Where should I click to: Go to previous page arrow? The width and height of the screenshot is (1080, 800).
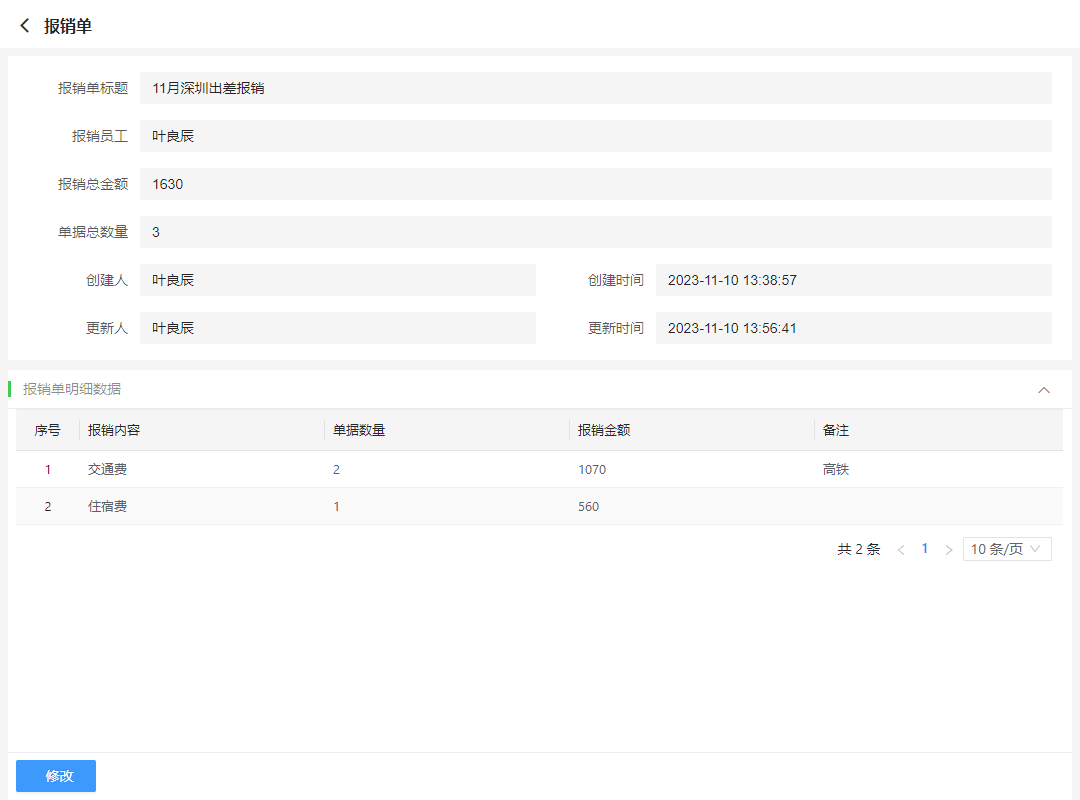(x=901, y=550)
